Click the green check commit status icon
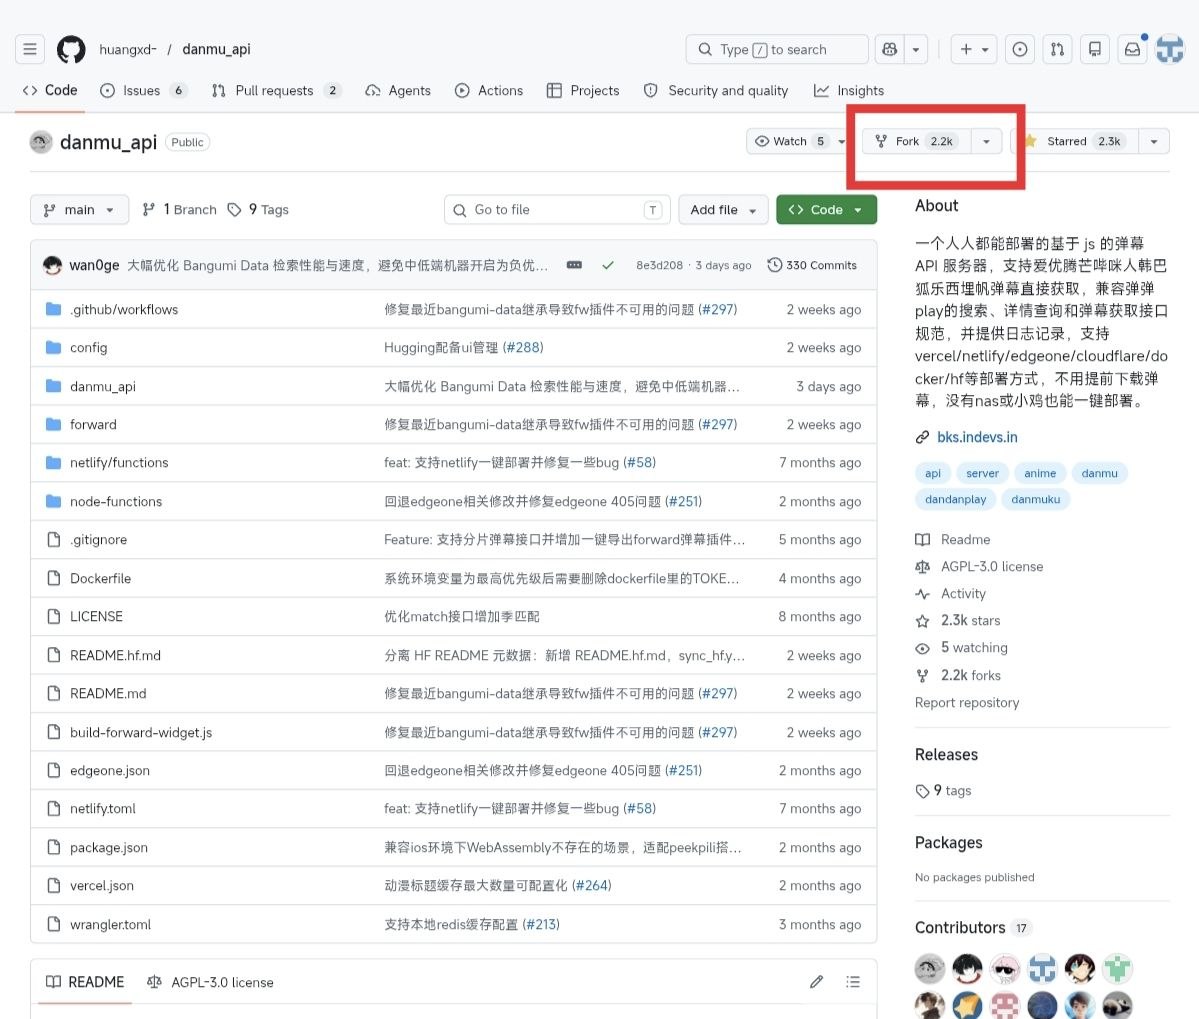This screenshot has height=1019, width=1199. [x=608, y=265]
